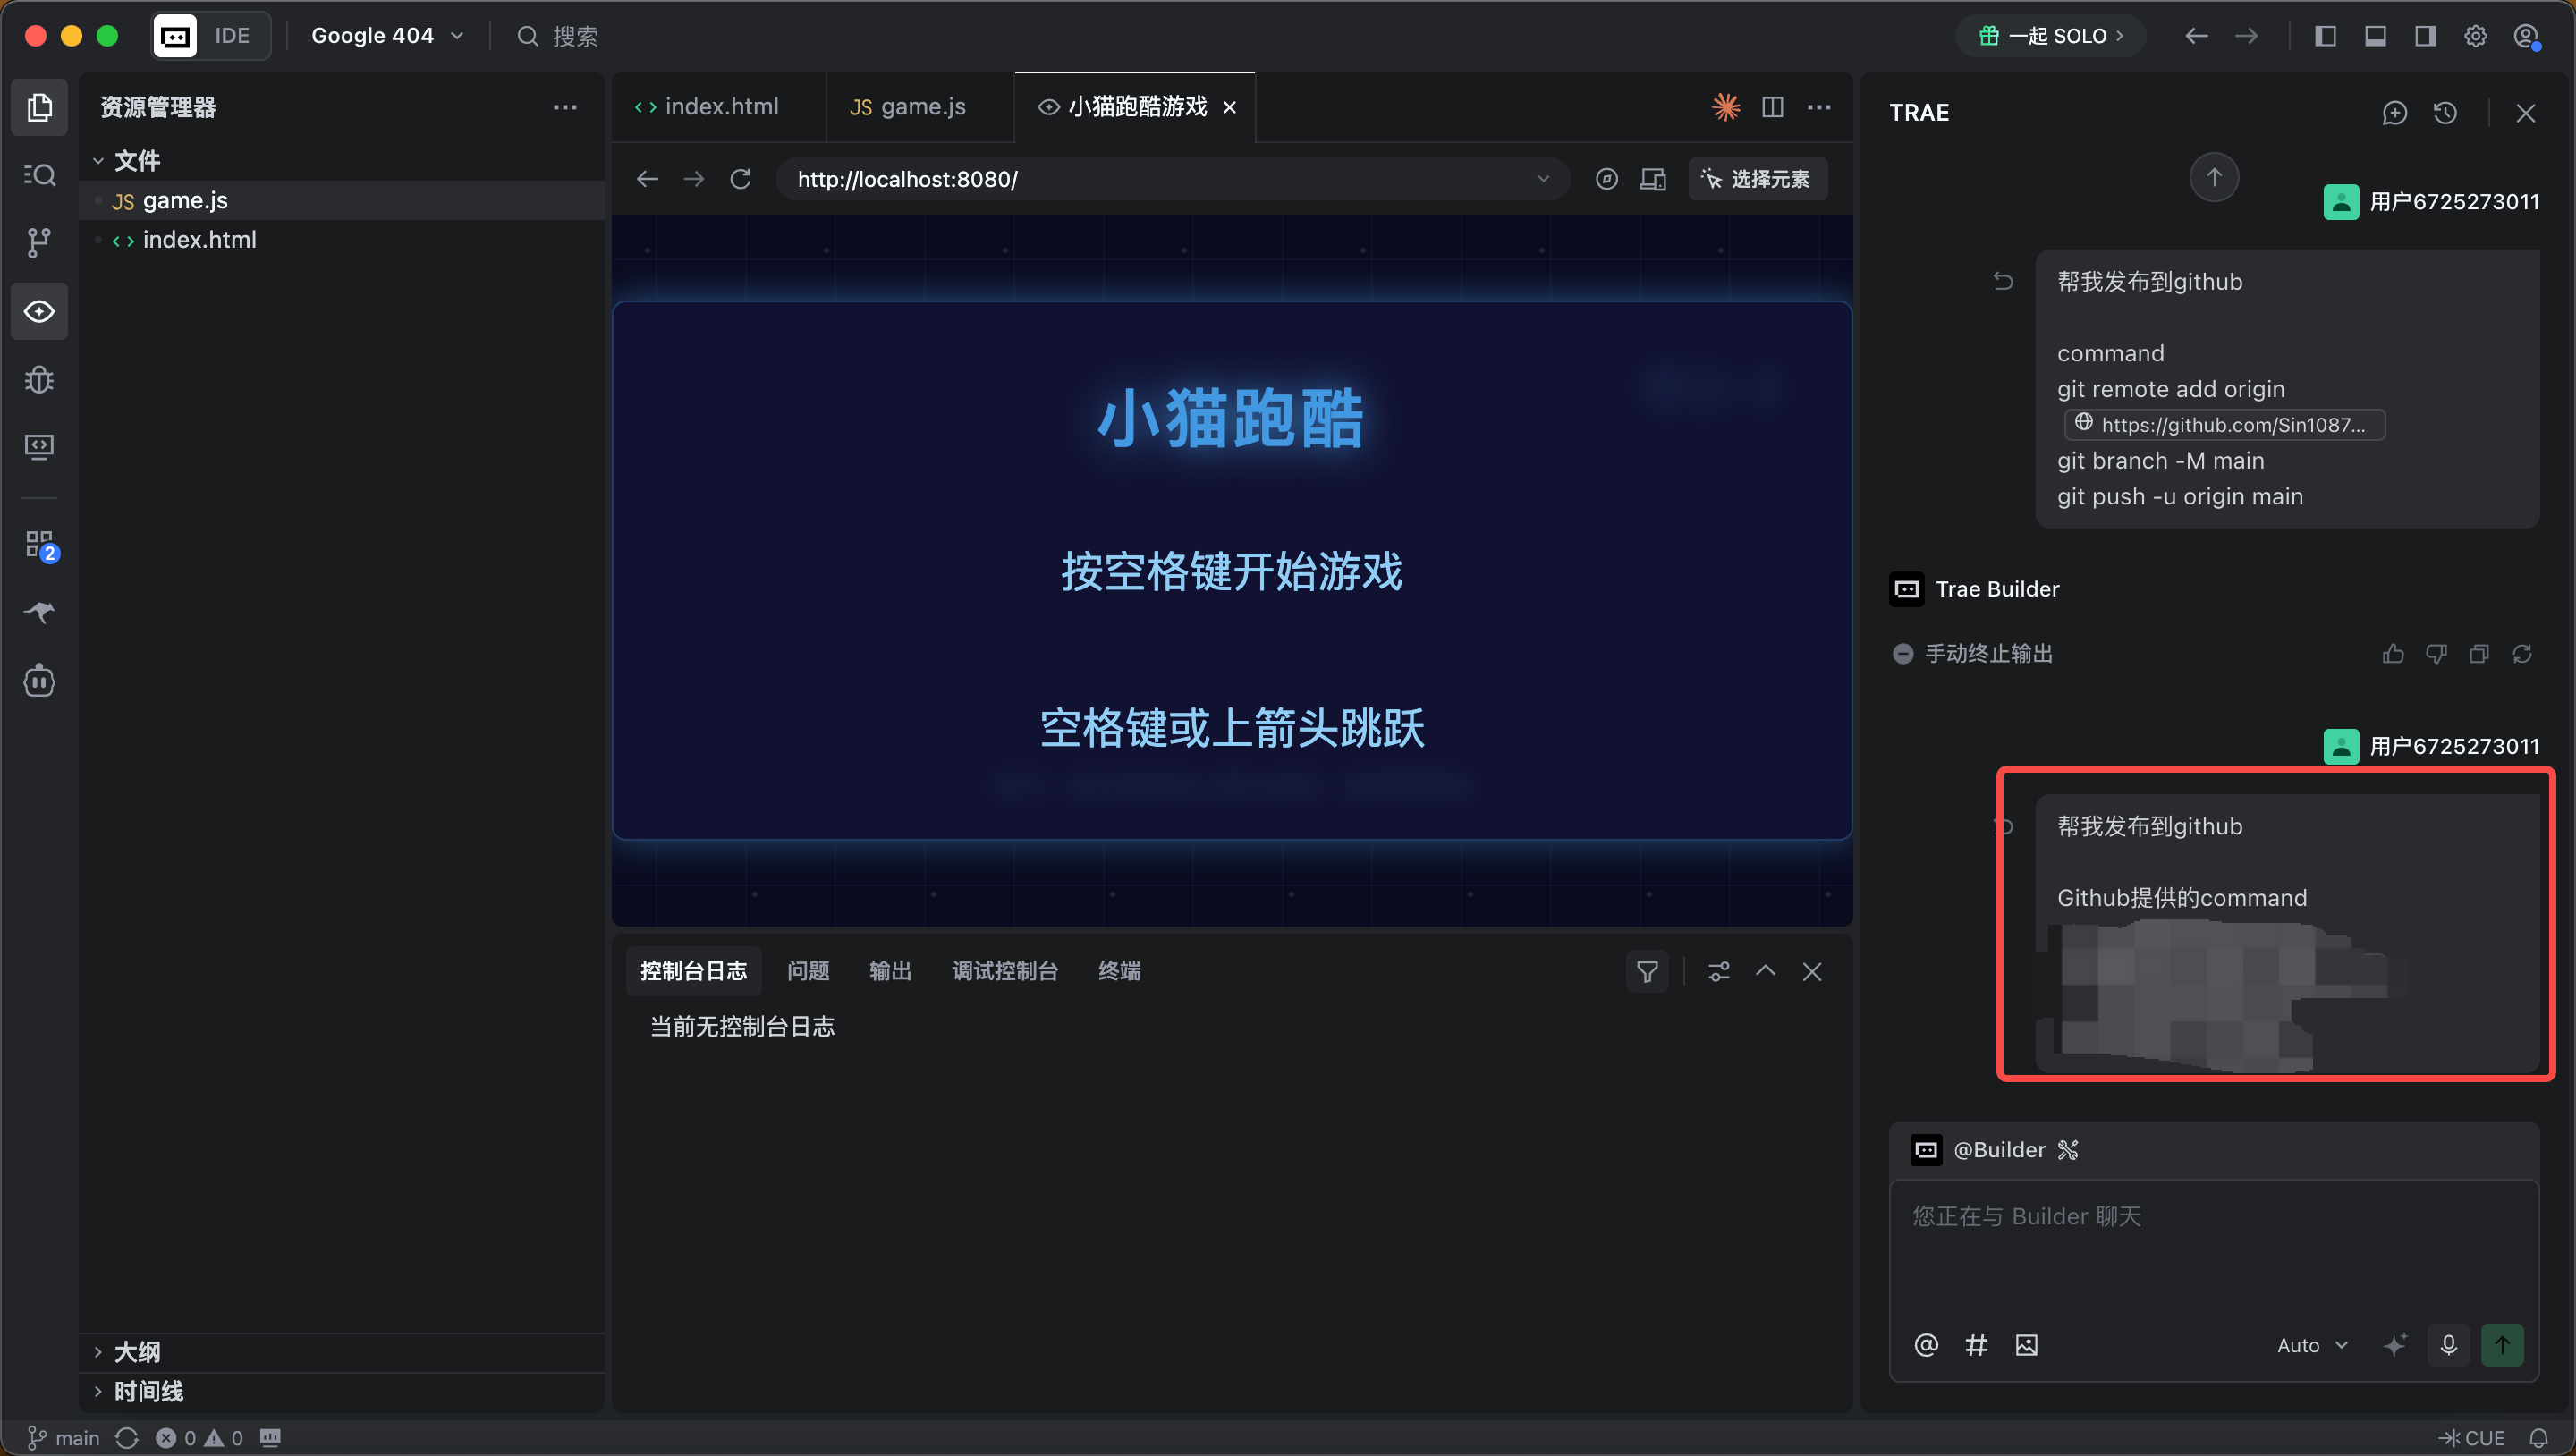Click browser back arrow in preview toolbar
Image resolution: width=2576 pixels, height=1456 pixels.
647,179
